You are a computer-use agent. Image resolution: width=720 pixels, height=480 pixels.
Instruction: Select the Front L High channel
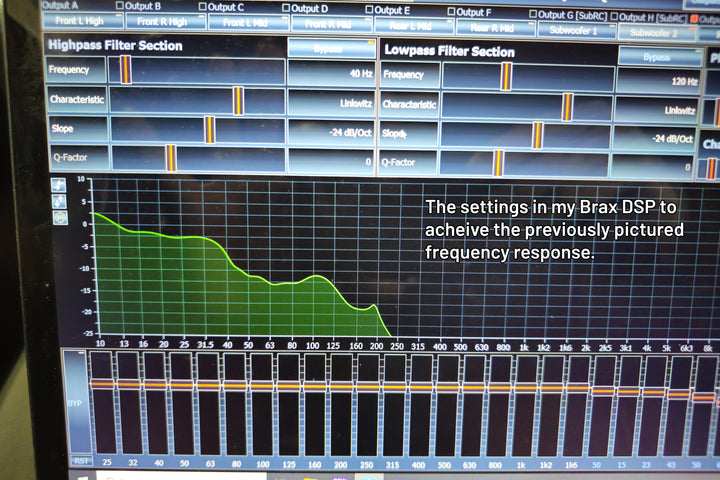point(83,21)
